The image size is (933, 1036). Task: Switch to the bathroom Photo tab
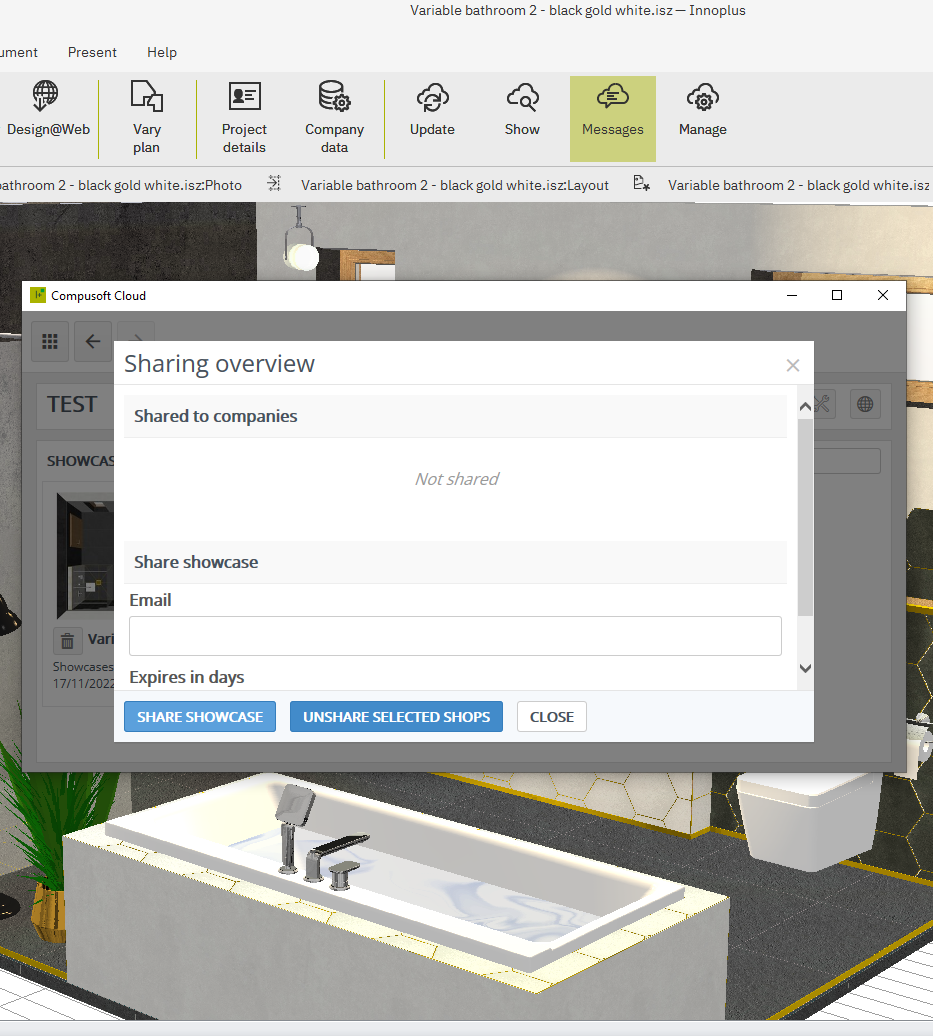pos(121,185)
